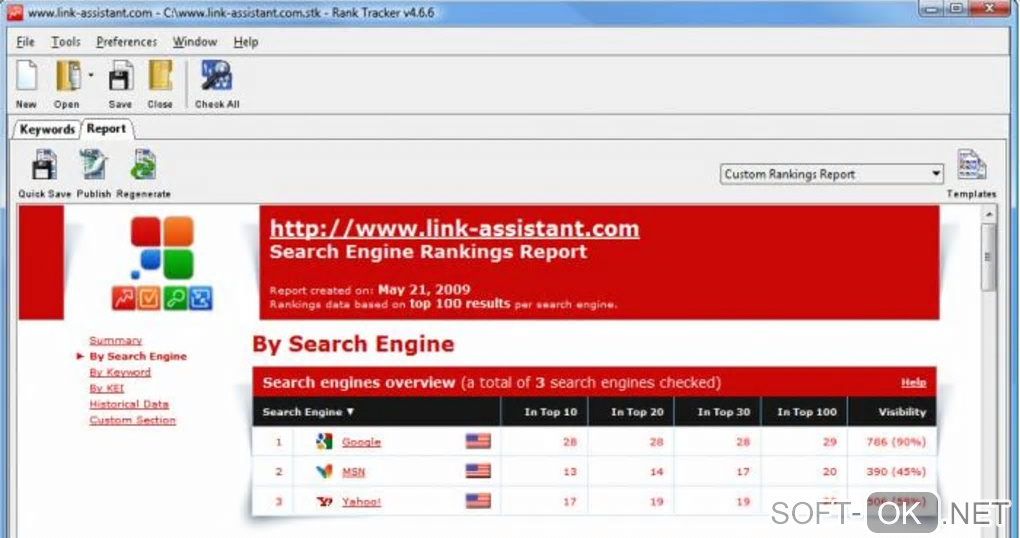Click the Google logo icon

[324, 442]
